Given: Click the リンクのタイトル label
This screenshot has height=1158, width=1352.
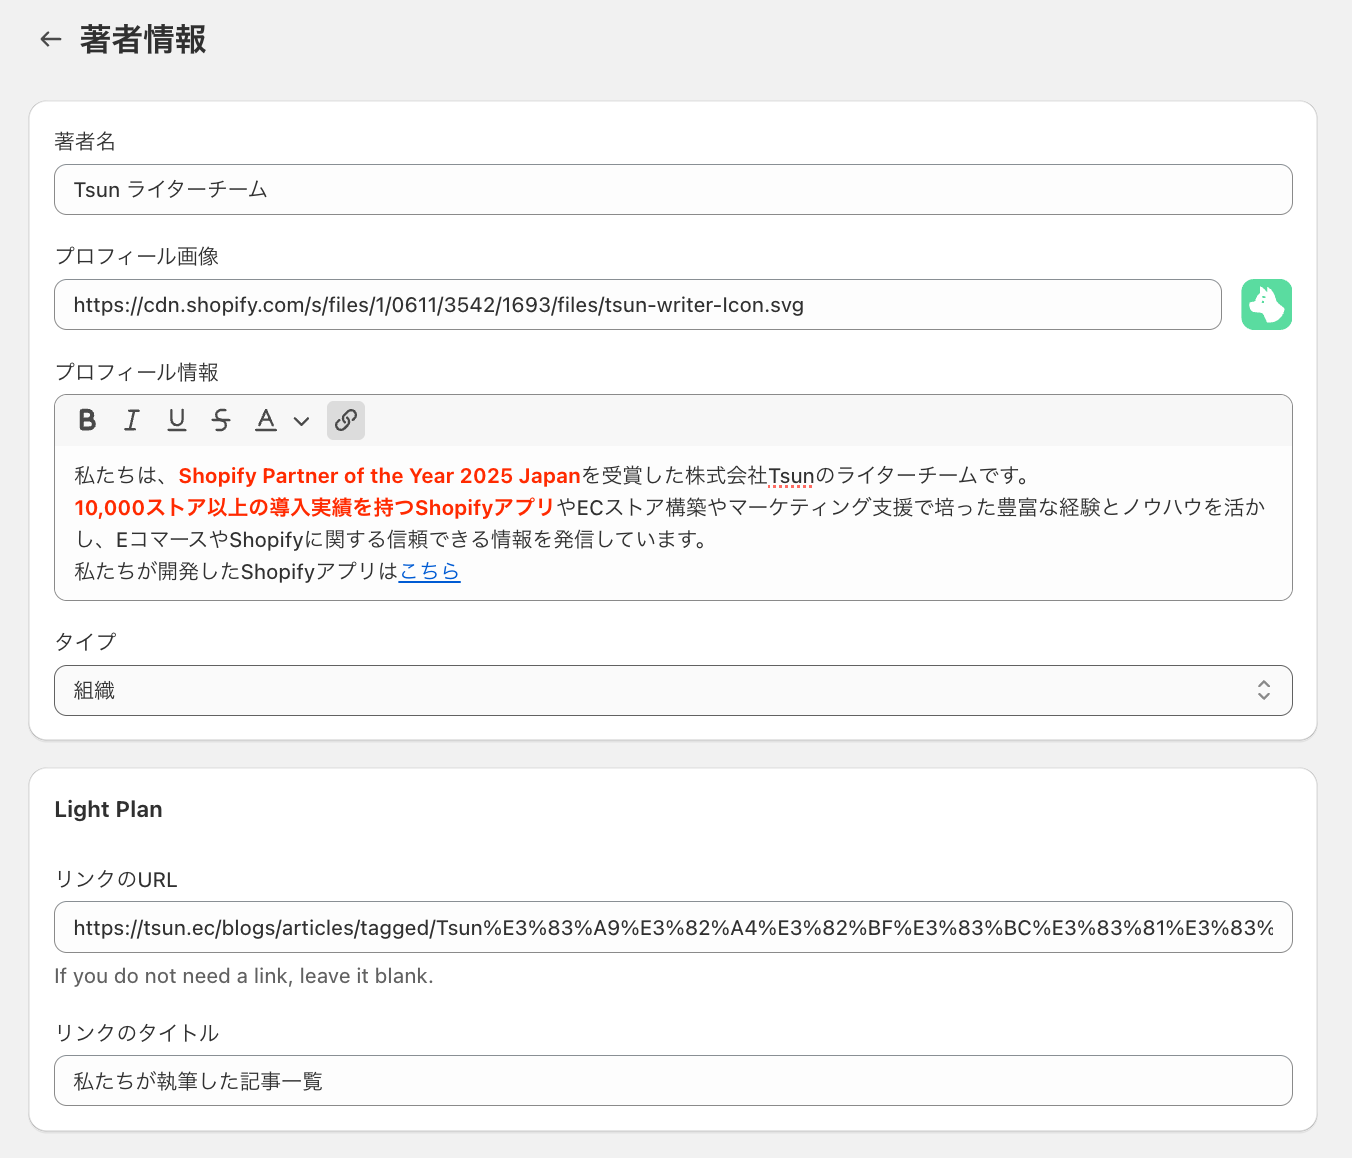Looking at the screenshot, I should coord(137,1032).
